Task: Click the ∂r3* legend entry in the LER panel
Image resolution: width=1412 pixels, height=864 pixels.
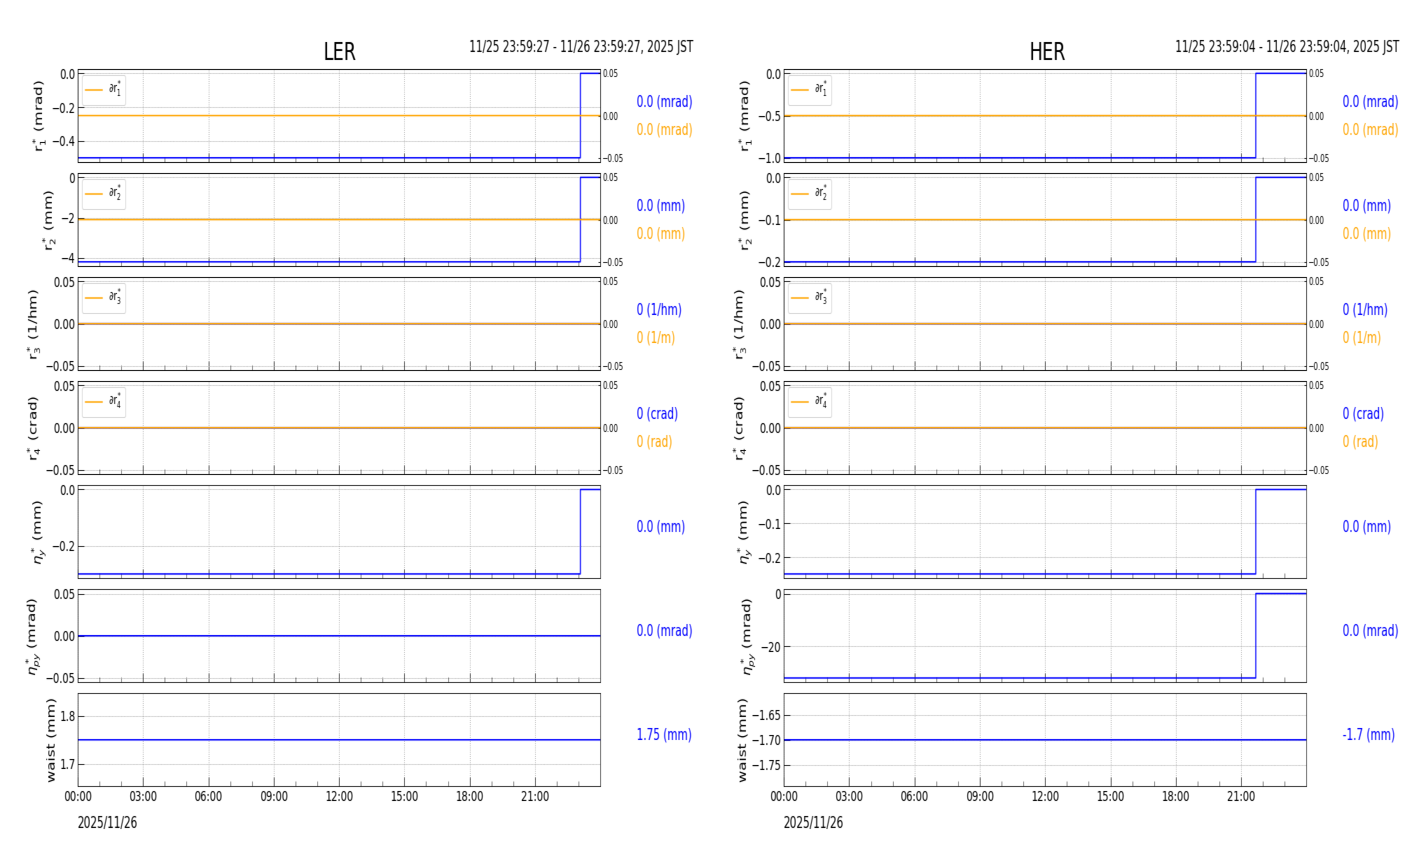Action: pos(104,298)
